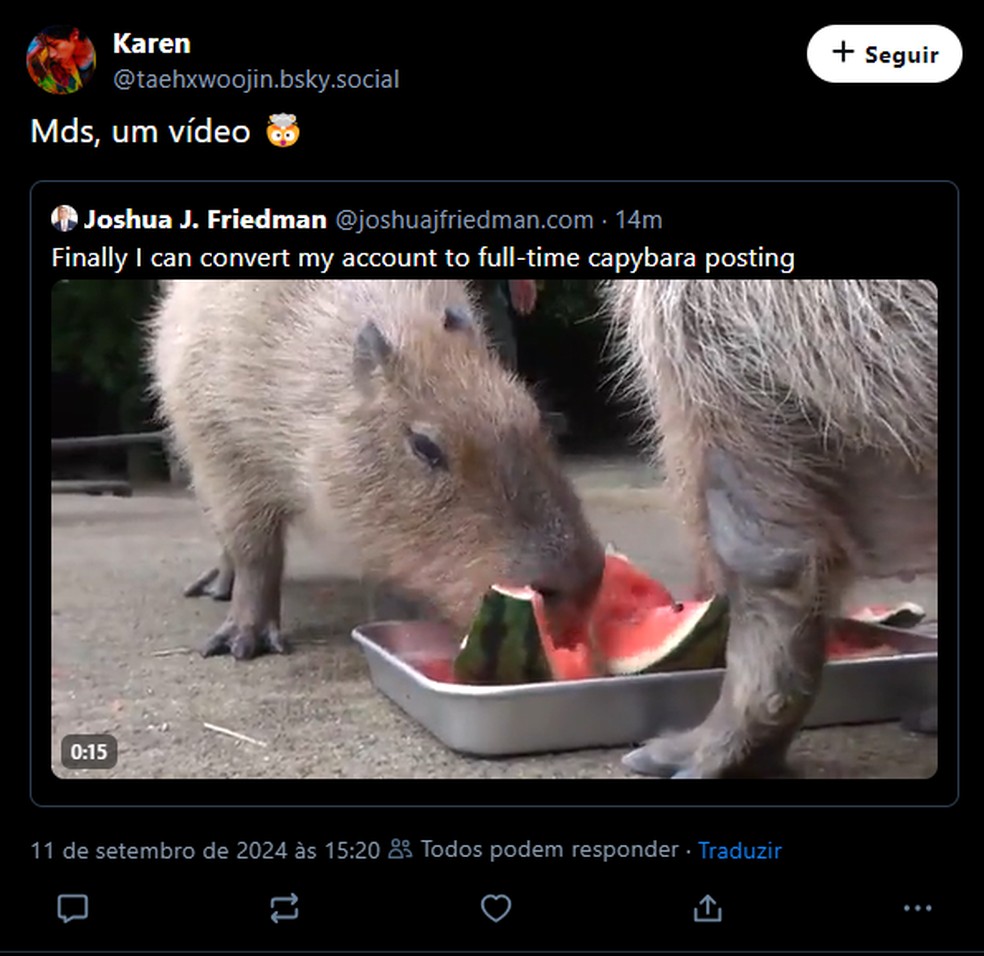Open the three-dot more options menu
This screenshot has width=984, height=956.
click(x=917, y=908)
